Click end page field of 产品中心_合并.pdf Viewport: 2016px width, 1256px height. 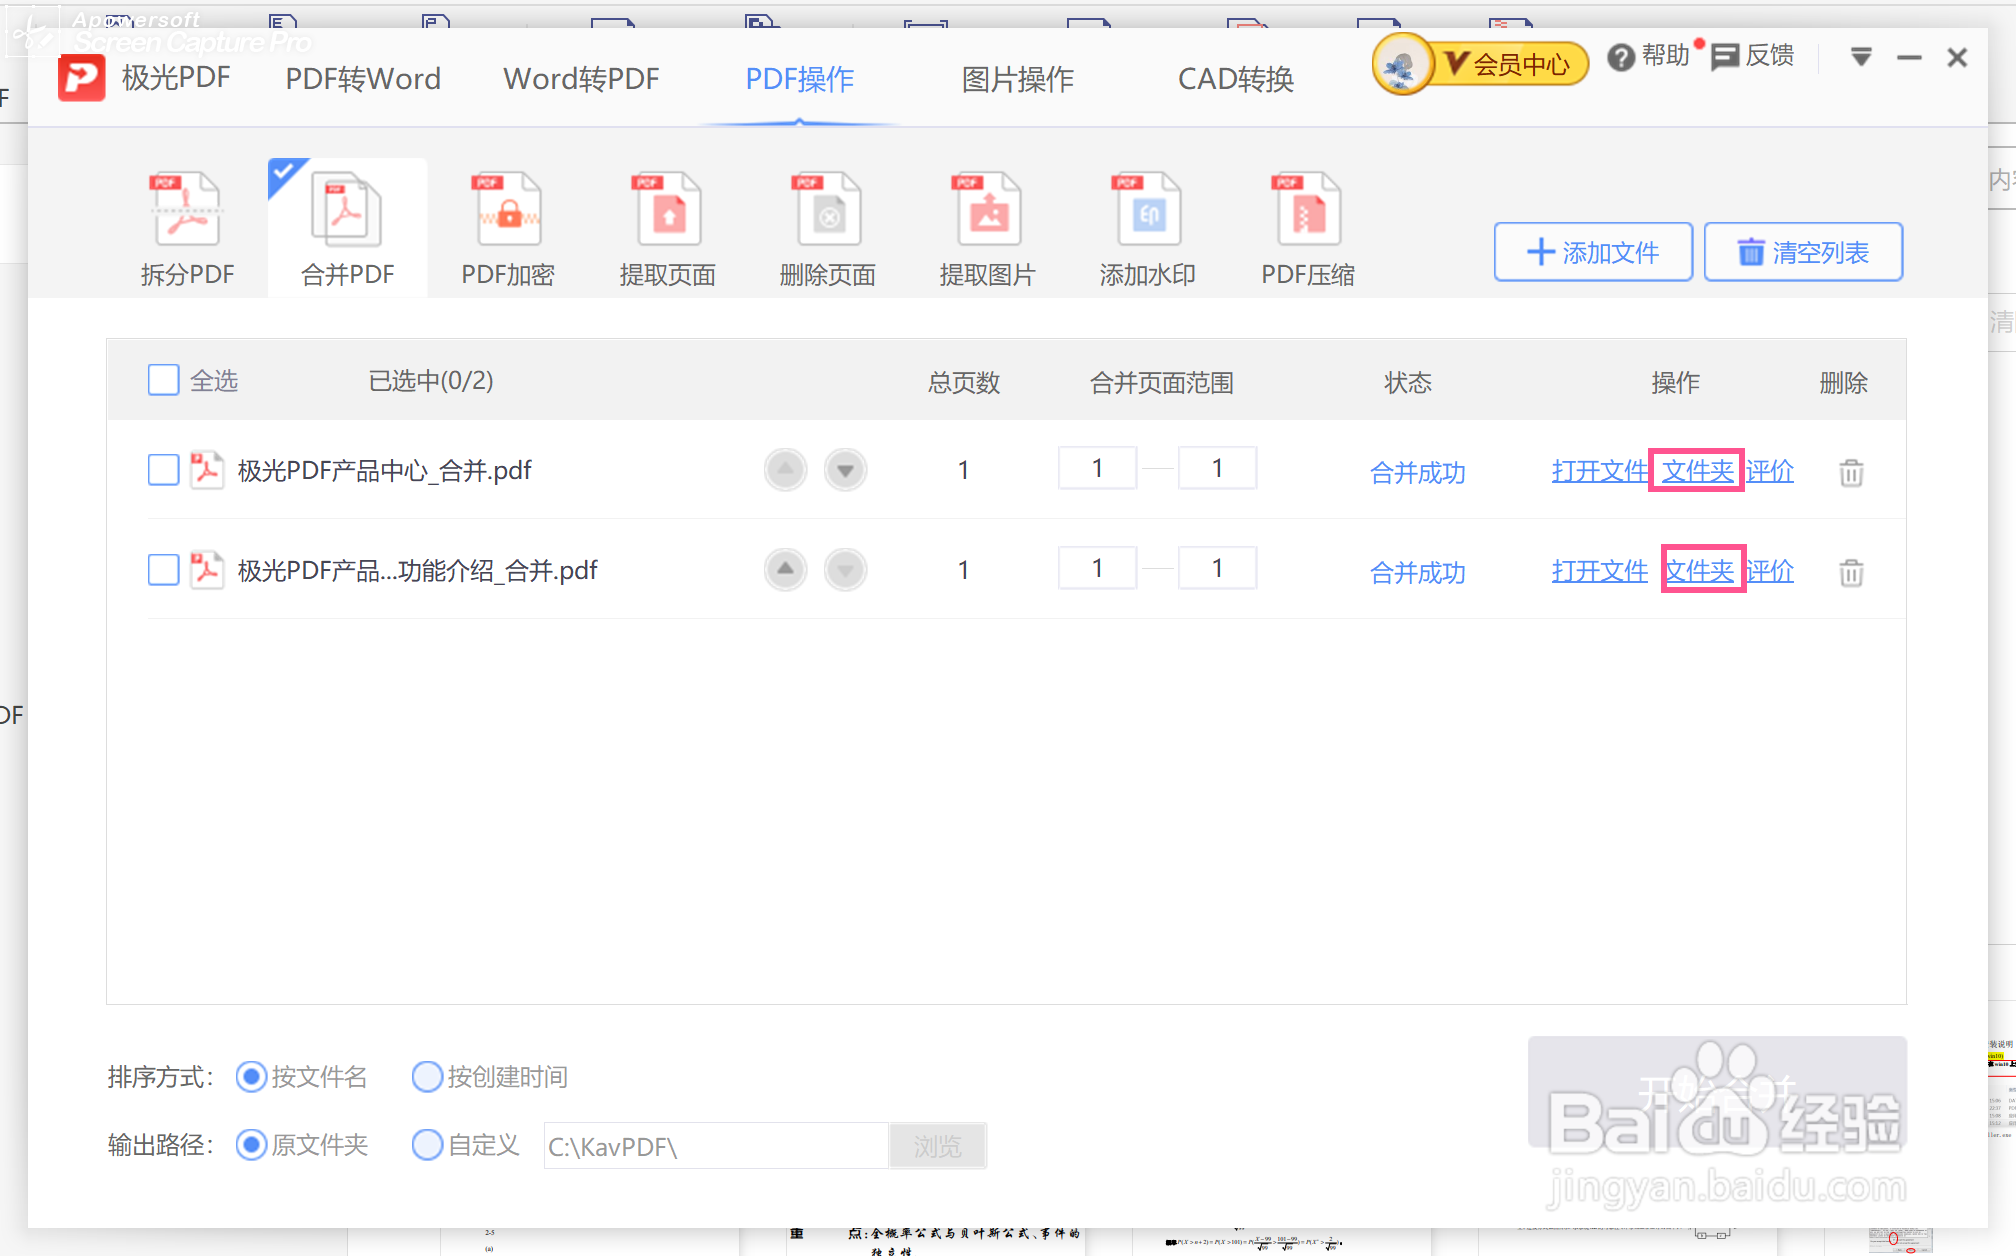click(x=1217, y=468)
